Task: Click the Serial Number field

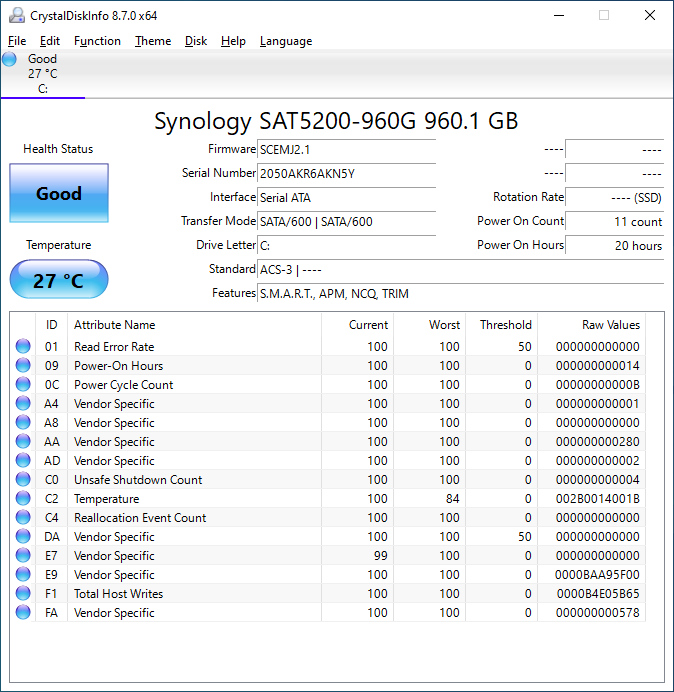Action: (x=346, y=174)
